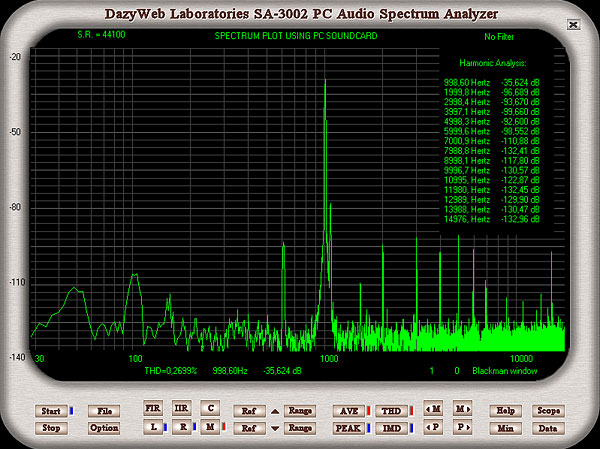Toggle the AVE averaging mode

click(348, 410)
